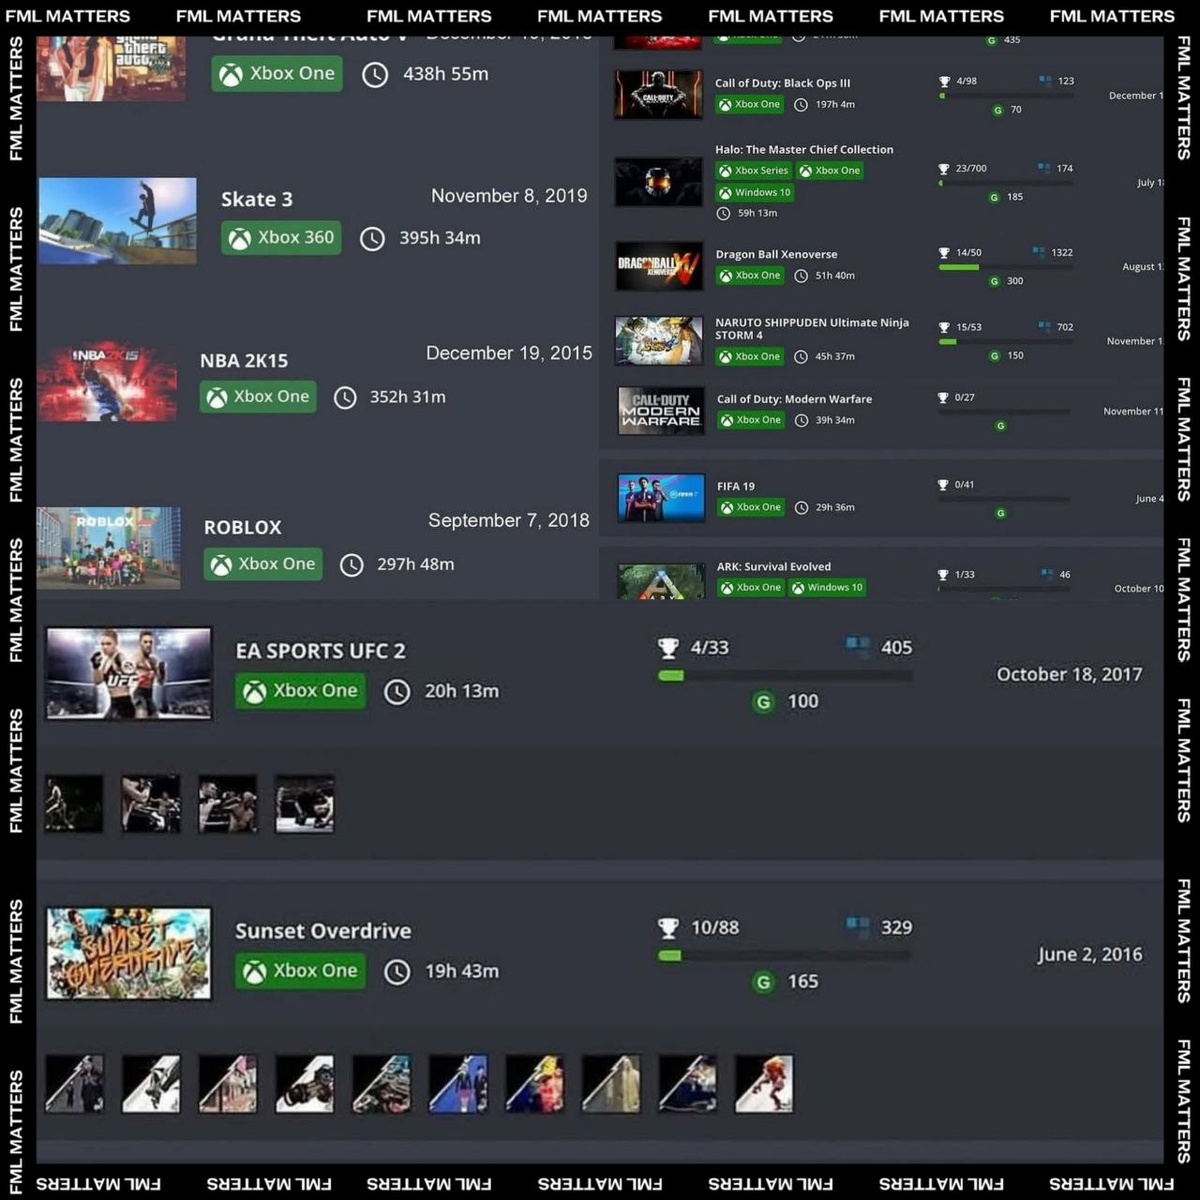Click the Dragon Ball Xenoverse title

[776, 254]
